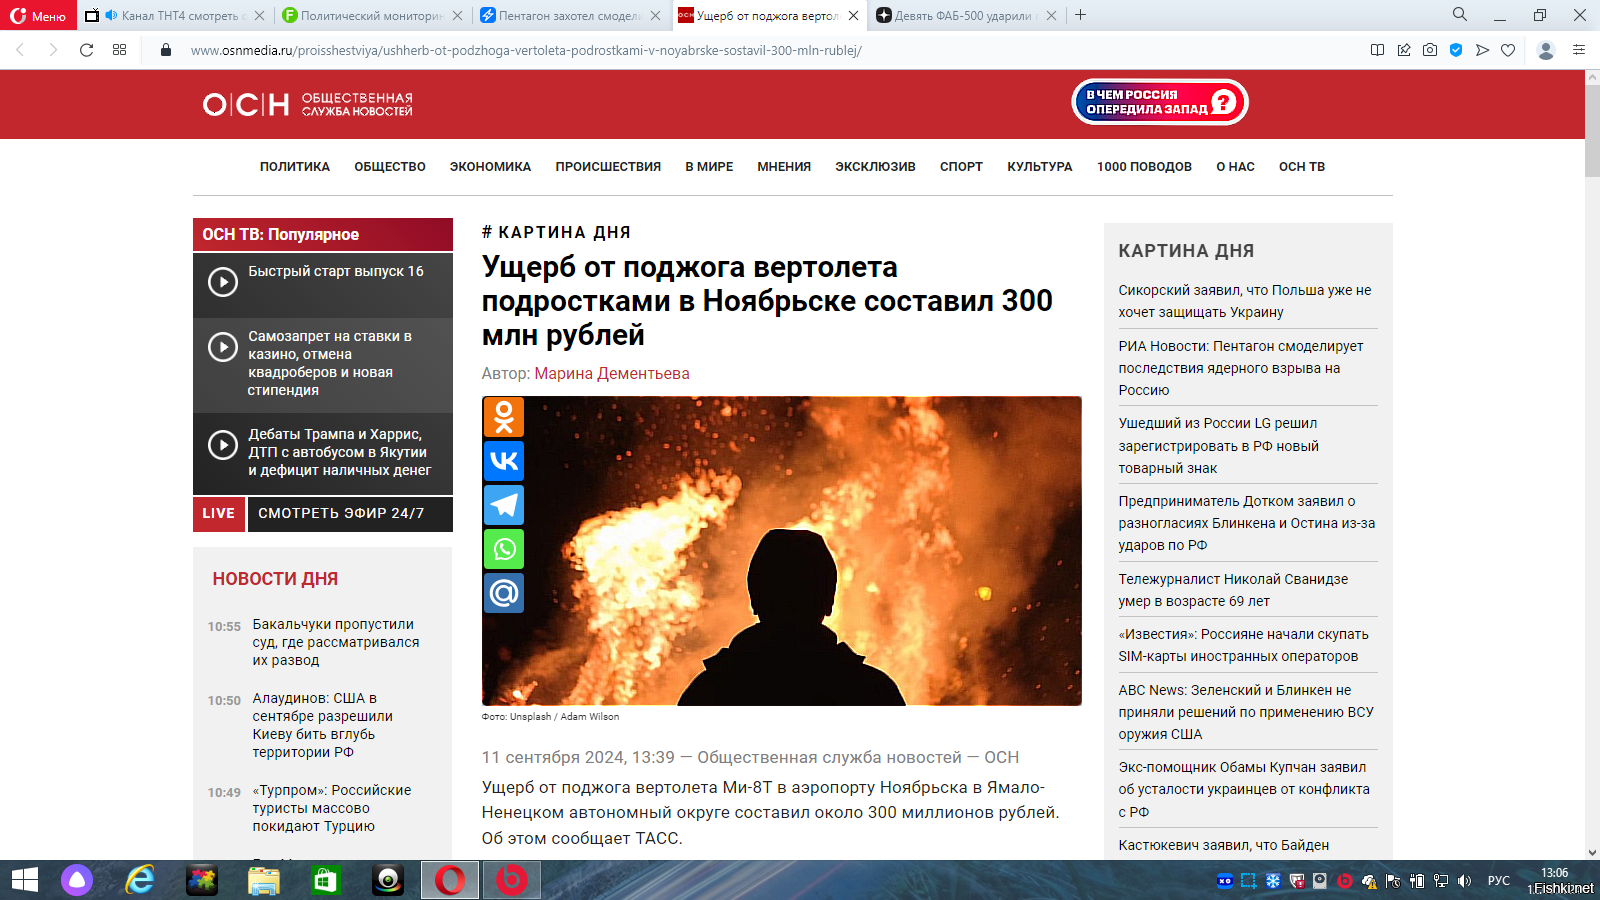Share article on Odnoklassniki
Screen dimensions: 1600x900
504,417
